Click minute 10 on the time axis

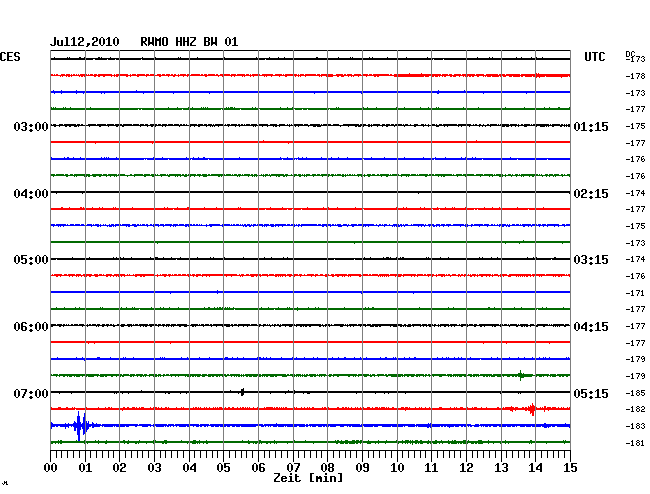(x=397, y=468)
